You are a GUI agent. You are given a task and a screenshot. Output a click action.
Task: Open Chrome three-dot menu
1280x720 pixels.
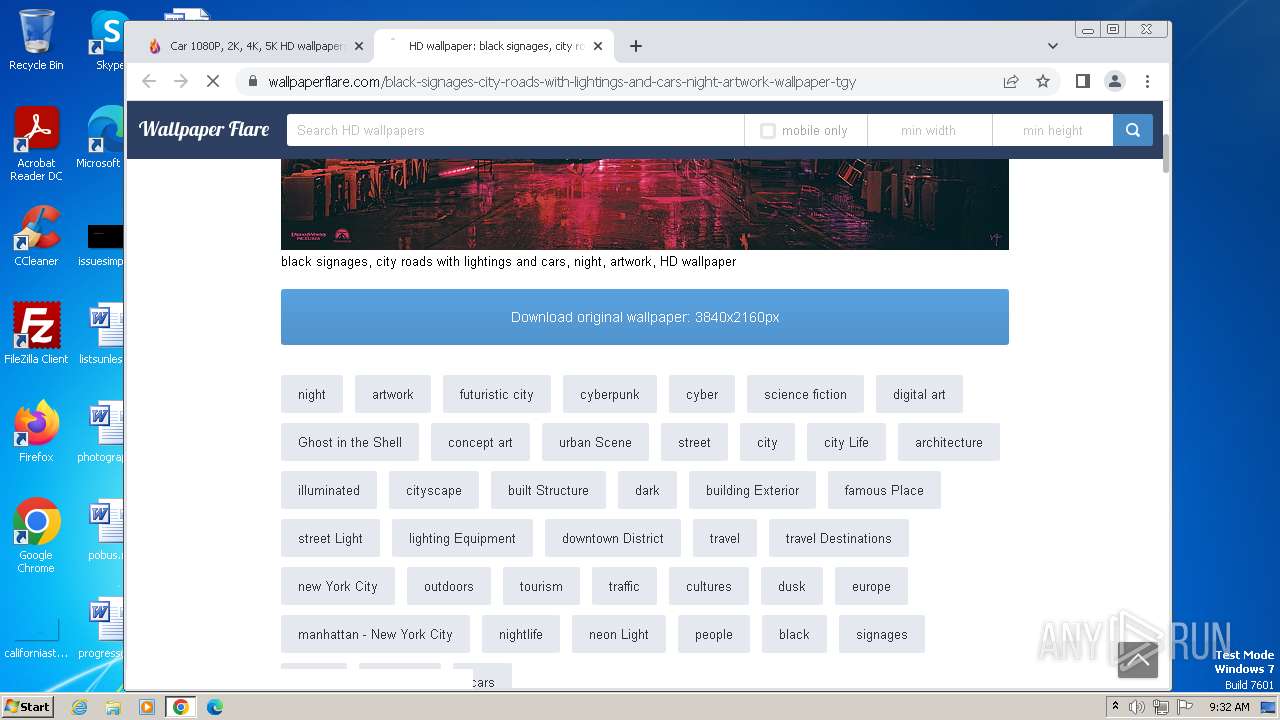click(x=1147, y=81)
